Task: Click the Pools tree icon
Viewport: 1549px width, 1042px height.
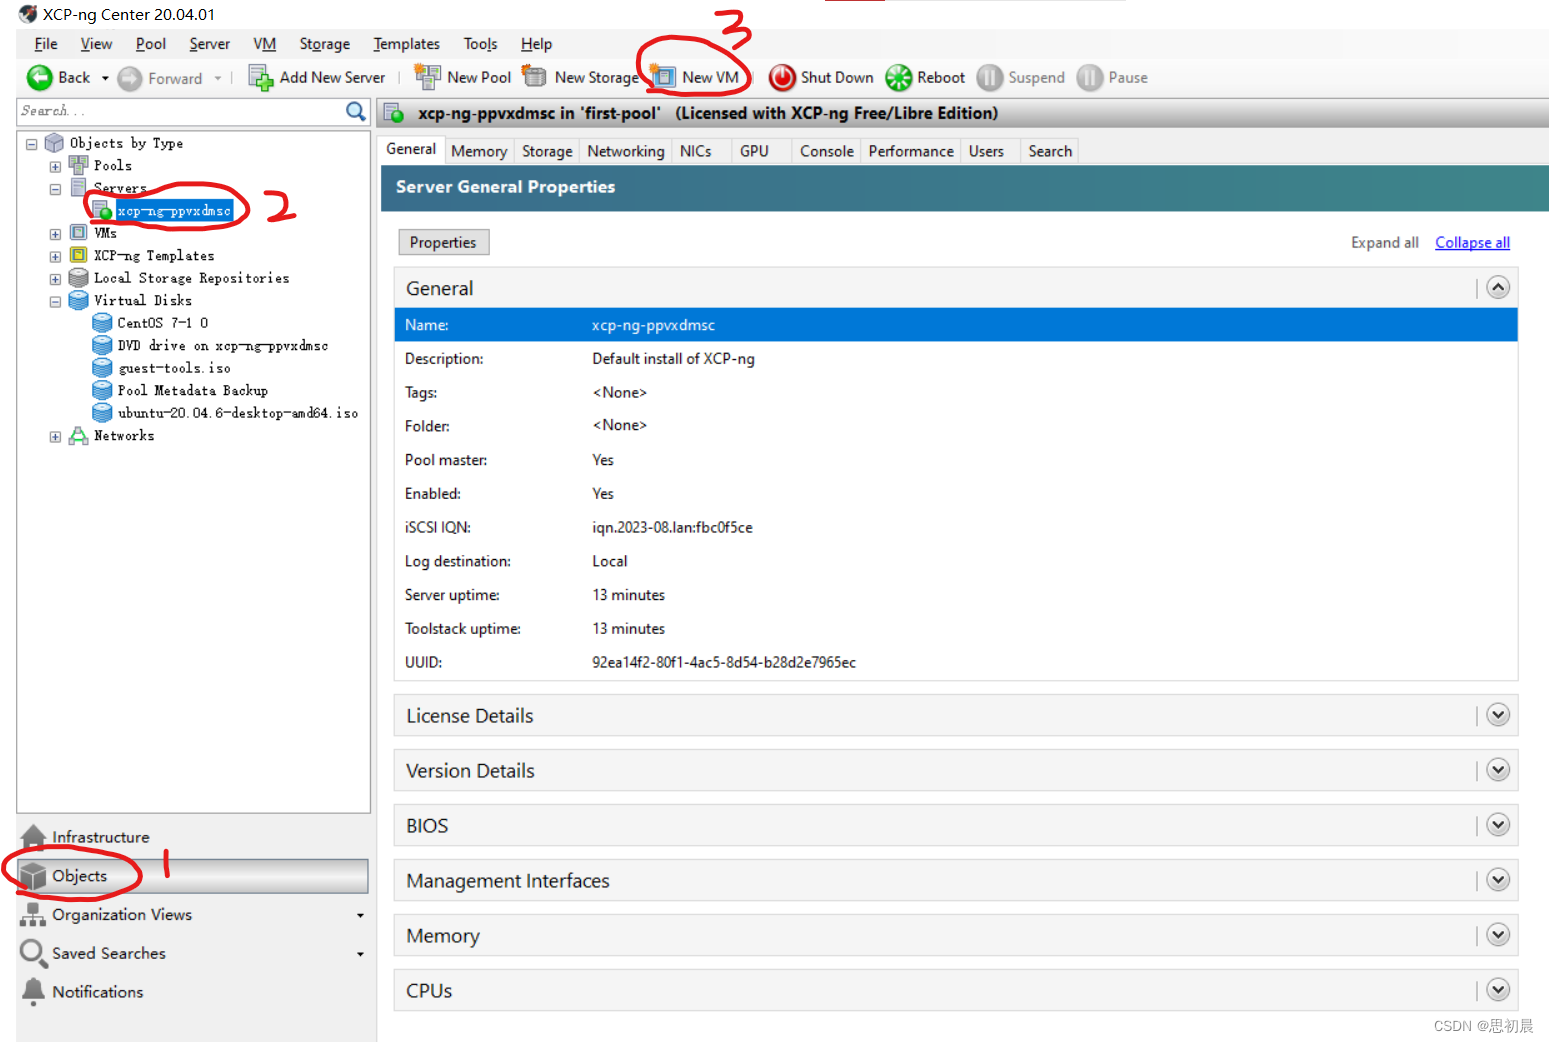Action: tap(78, 165)
